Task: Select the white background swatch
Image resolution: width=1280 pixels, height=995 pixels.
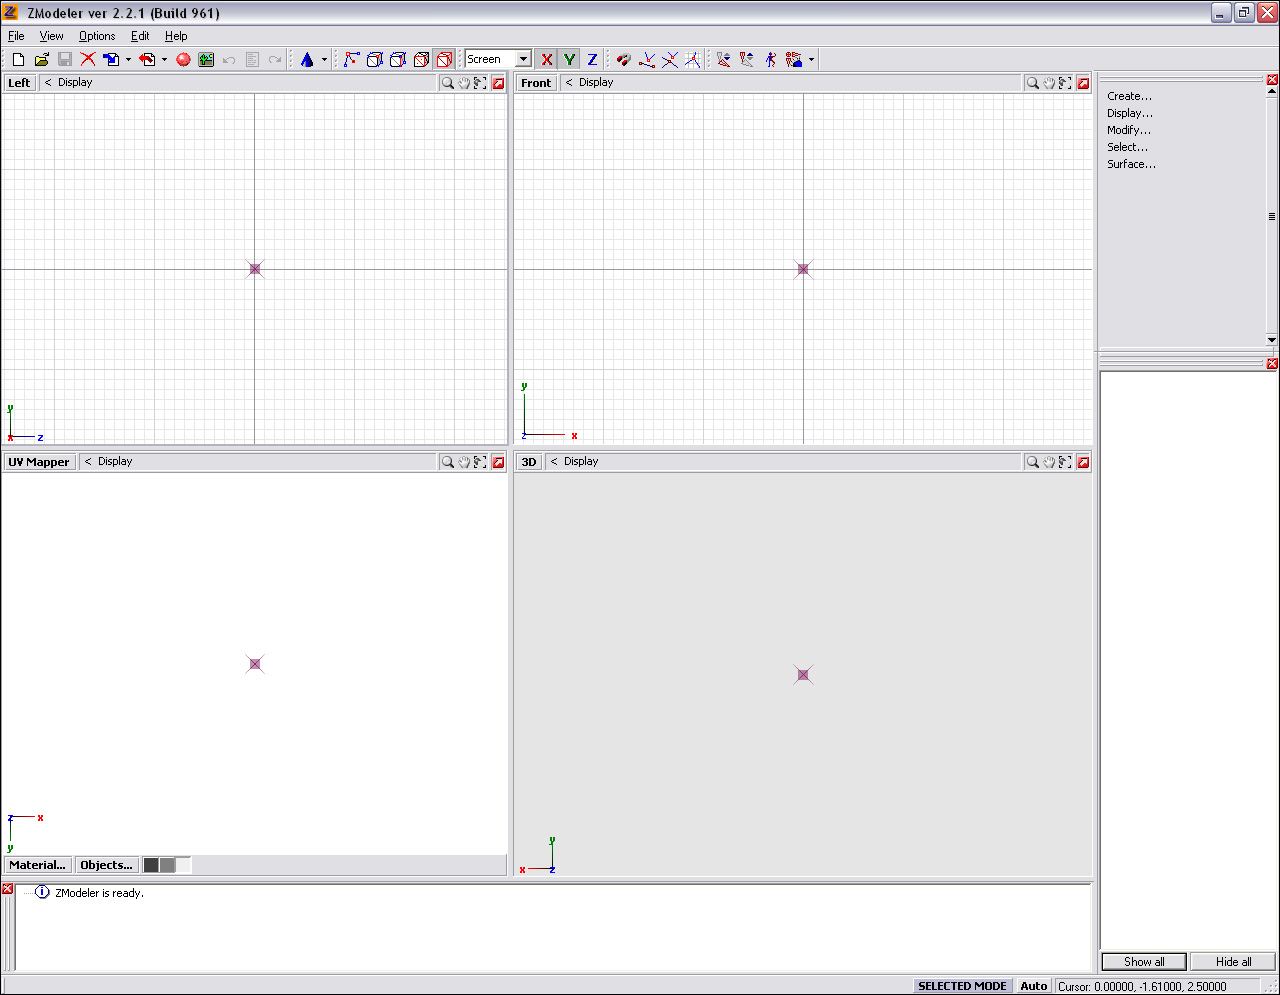Action: 183,865
